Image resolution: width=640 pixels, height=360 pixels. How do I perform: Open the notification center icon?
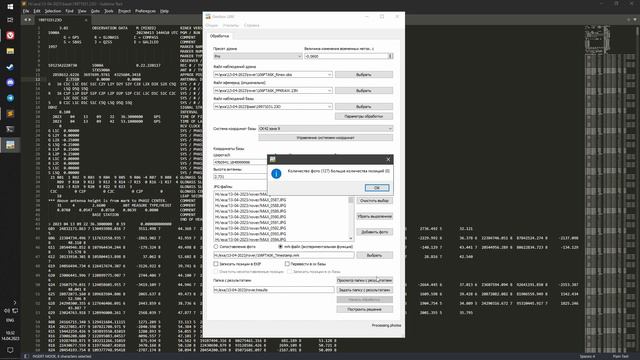pyautogui.click(x=10, y=350)
